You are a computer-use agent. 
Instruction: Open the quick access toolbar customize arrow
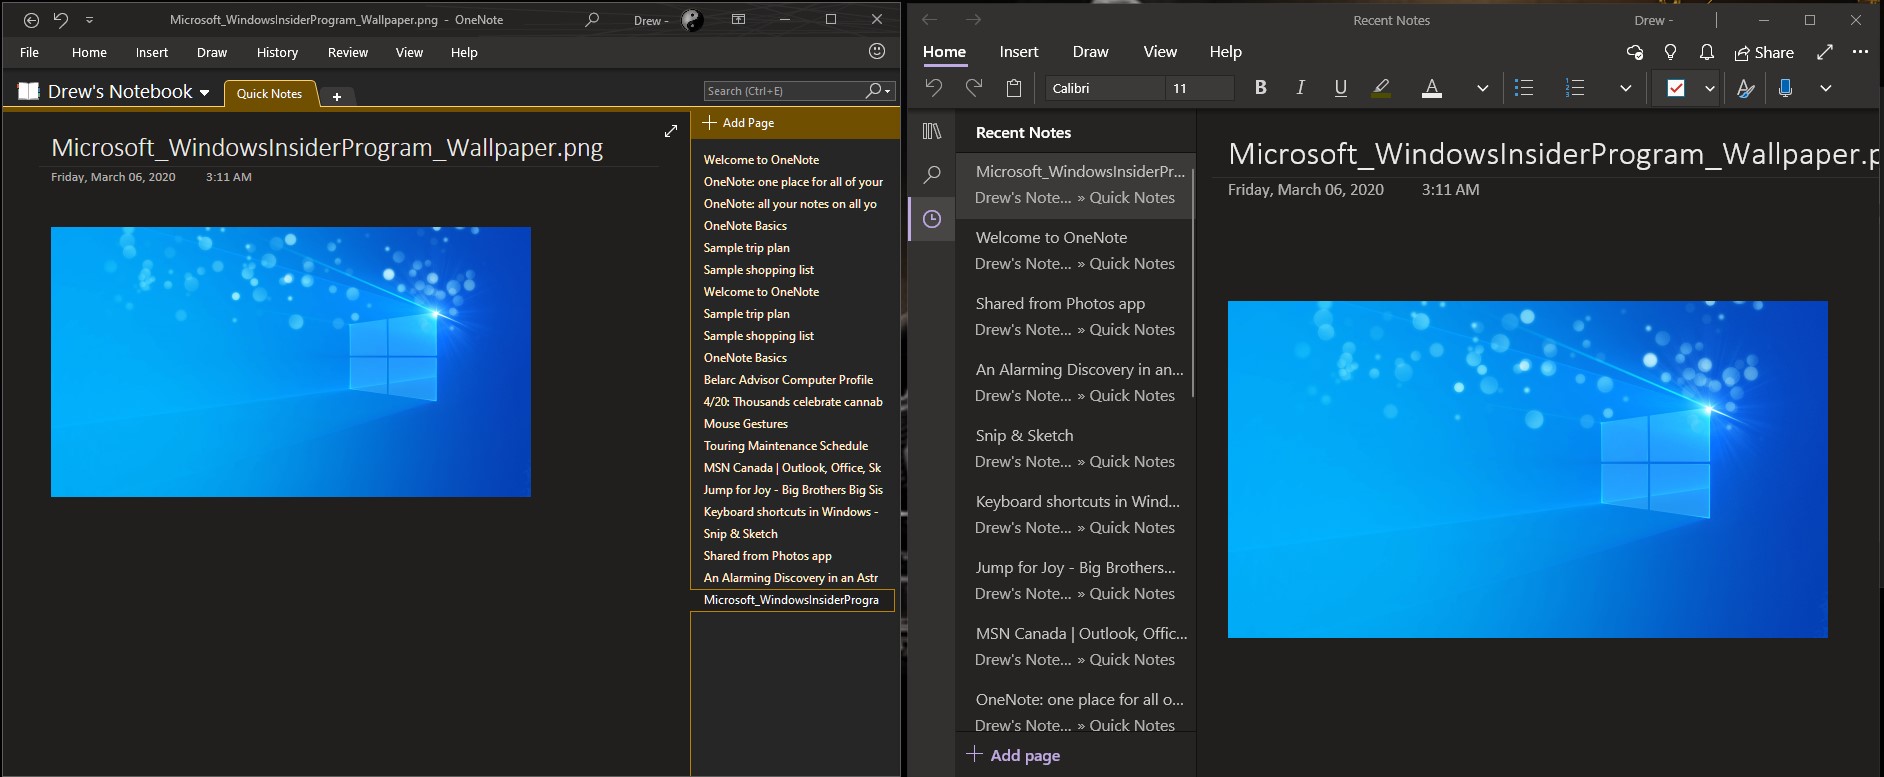point(89,20)
